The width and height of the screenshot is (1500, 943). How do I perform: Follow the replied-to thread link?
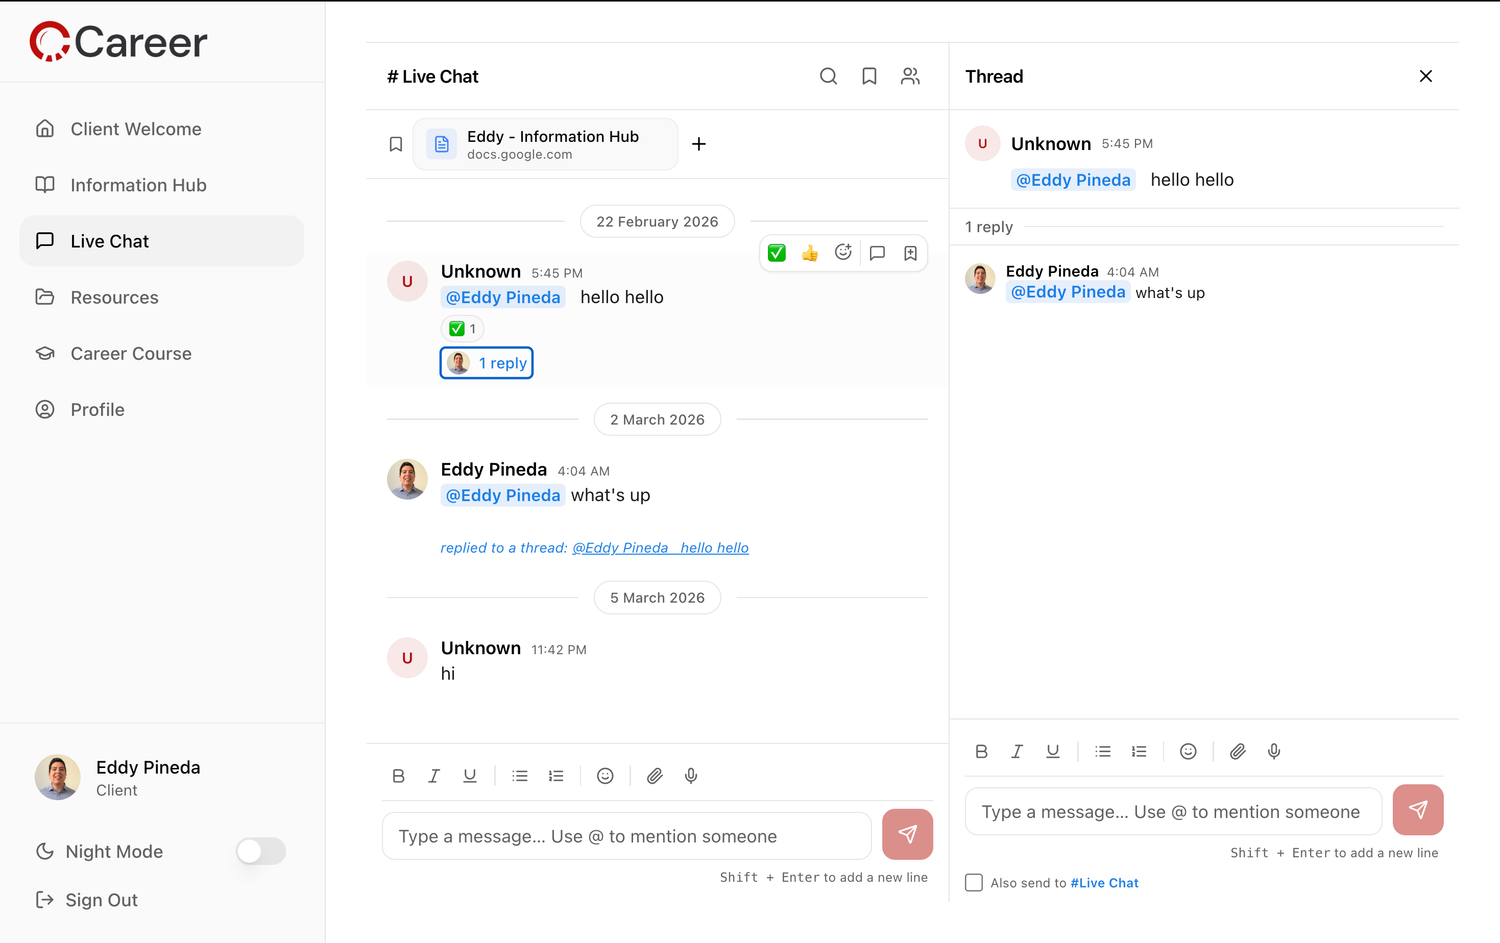tap(660, 548)
